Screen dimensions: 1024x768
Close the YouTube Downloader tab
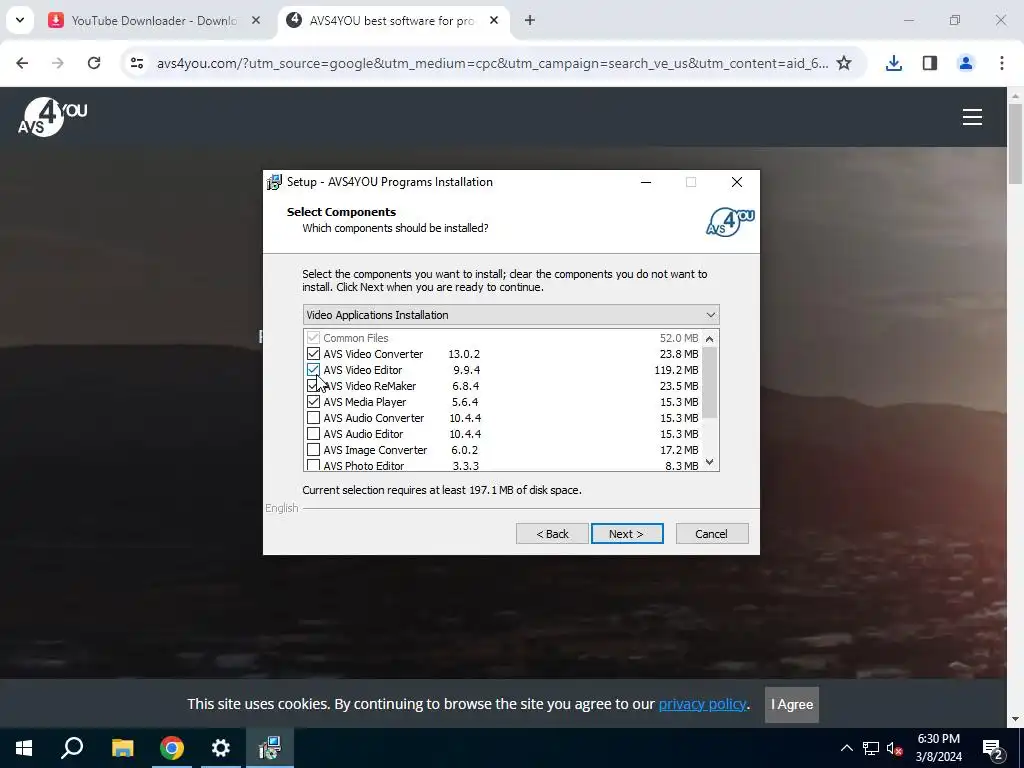pyautogui.click(x=256, y=20)
